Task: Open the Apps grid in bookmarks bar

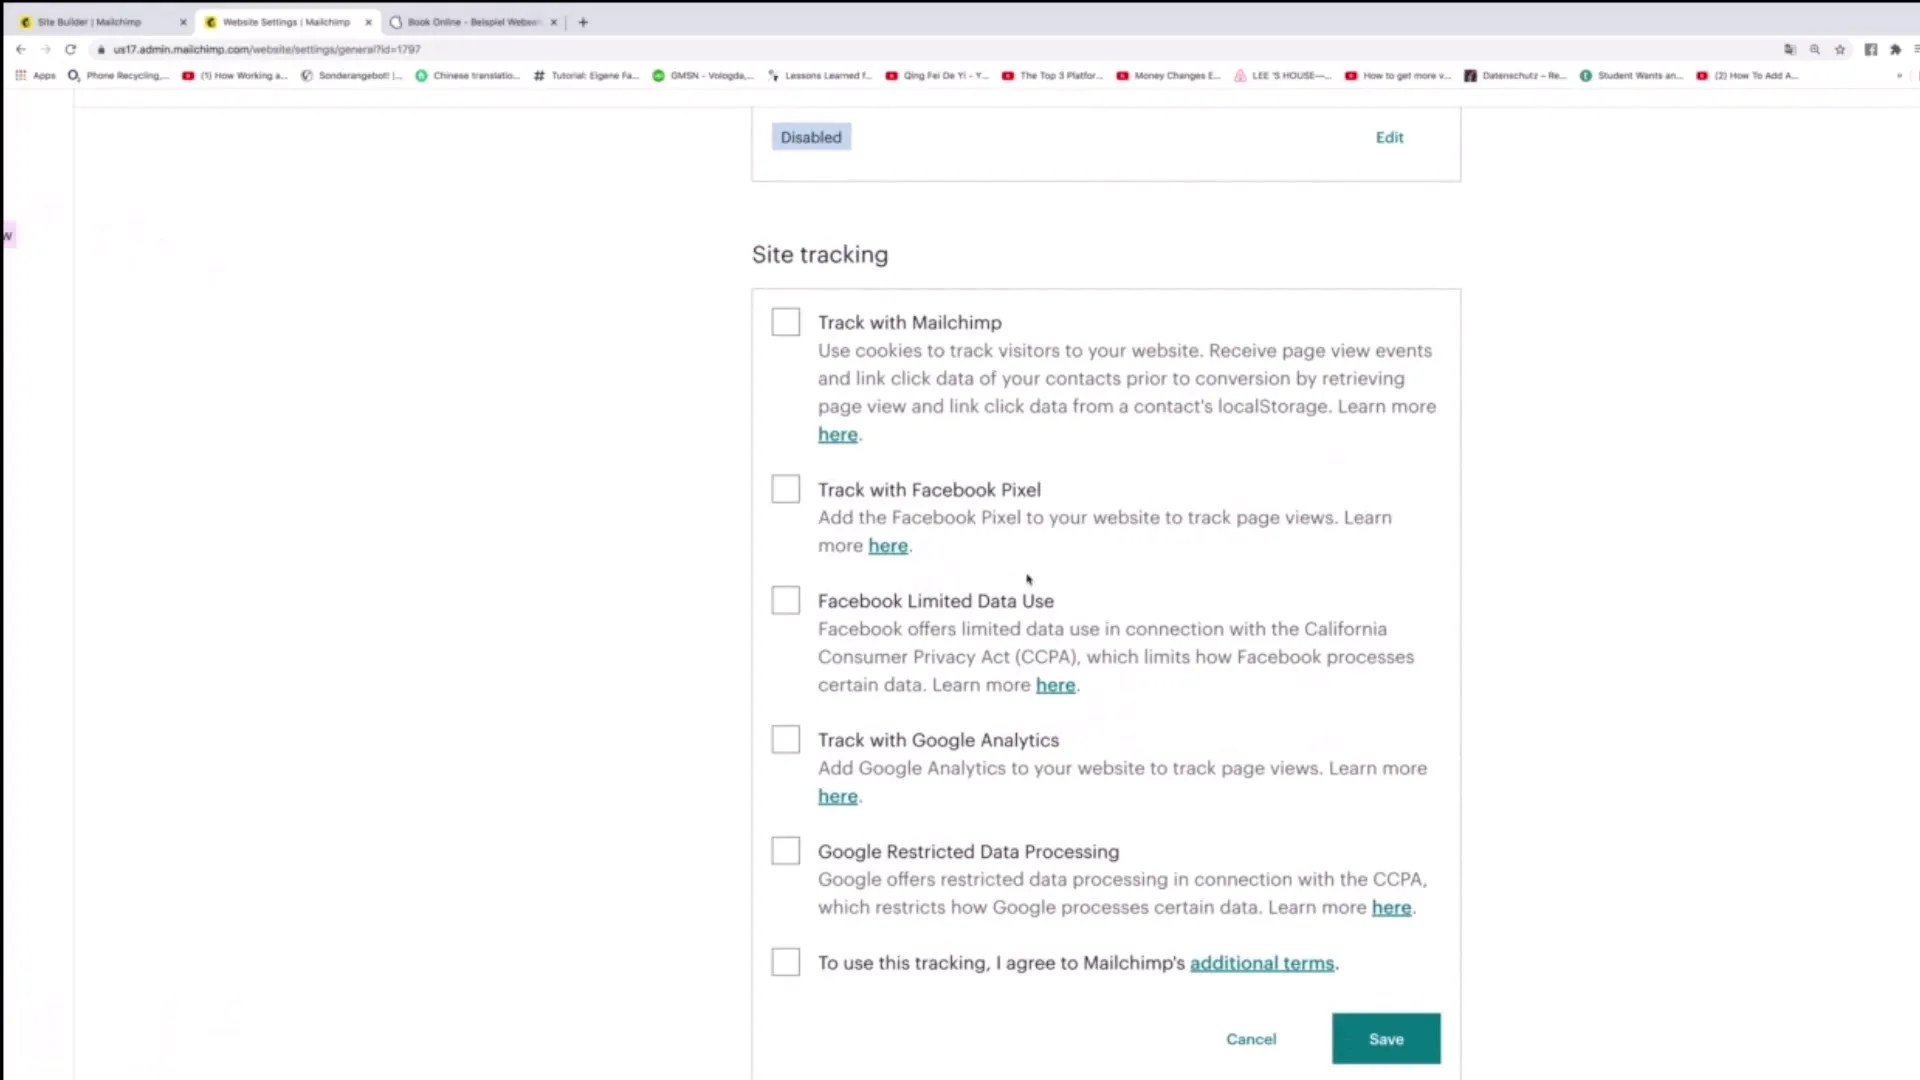Action: (35, 75)
